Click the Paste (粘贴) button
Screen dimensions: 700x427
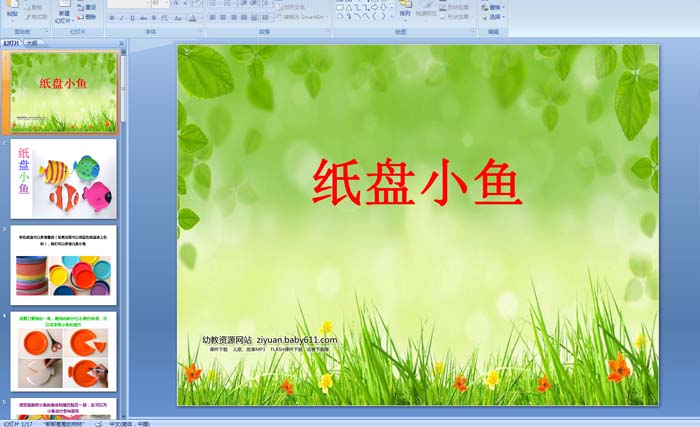tap(12, 11)
